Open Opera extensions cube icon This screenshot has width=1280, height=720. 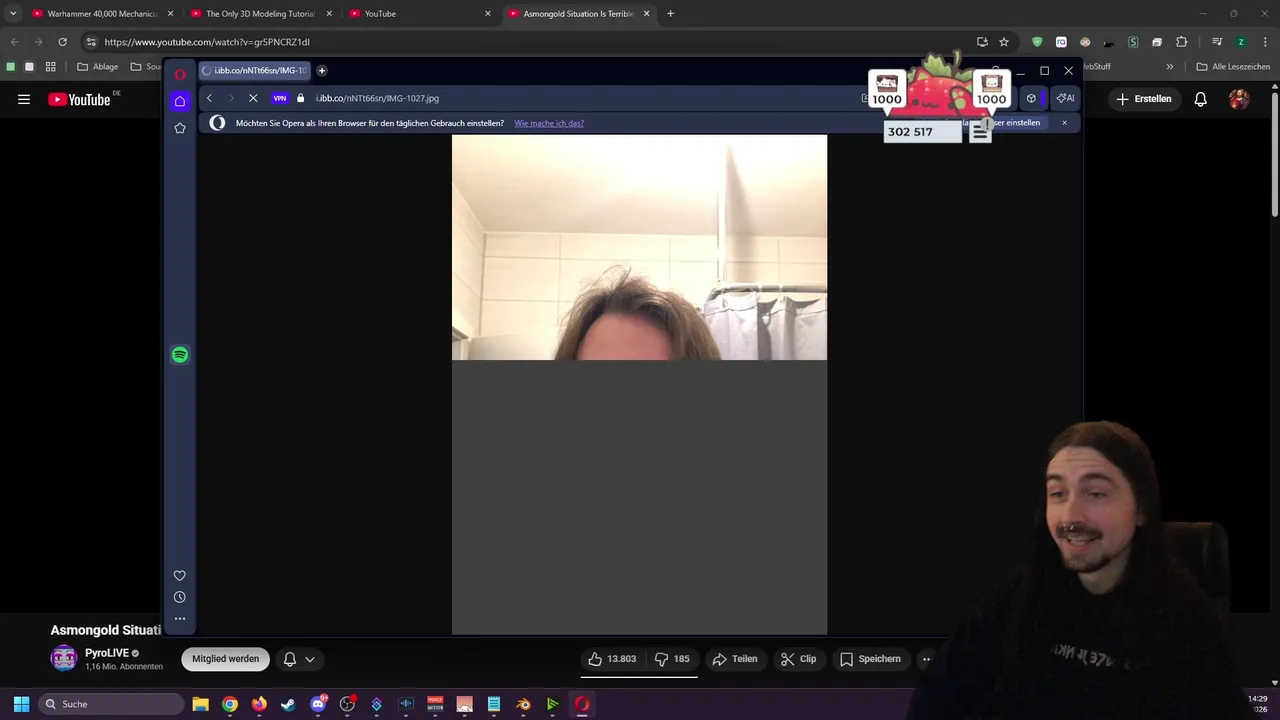click(x=1031, y=98)
